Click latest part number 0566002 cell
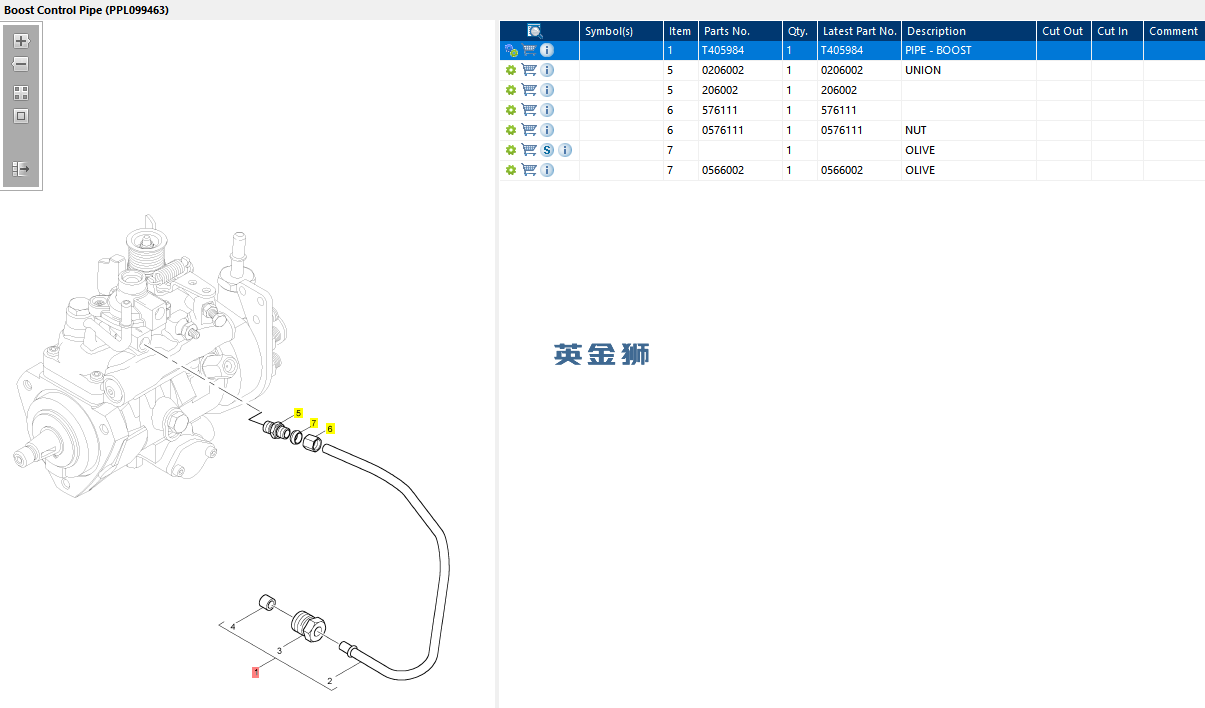This screenshot has height=708, width=1205. (x=859, y=170)
